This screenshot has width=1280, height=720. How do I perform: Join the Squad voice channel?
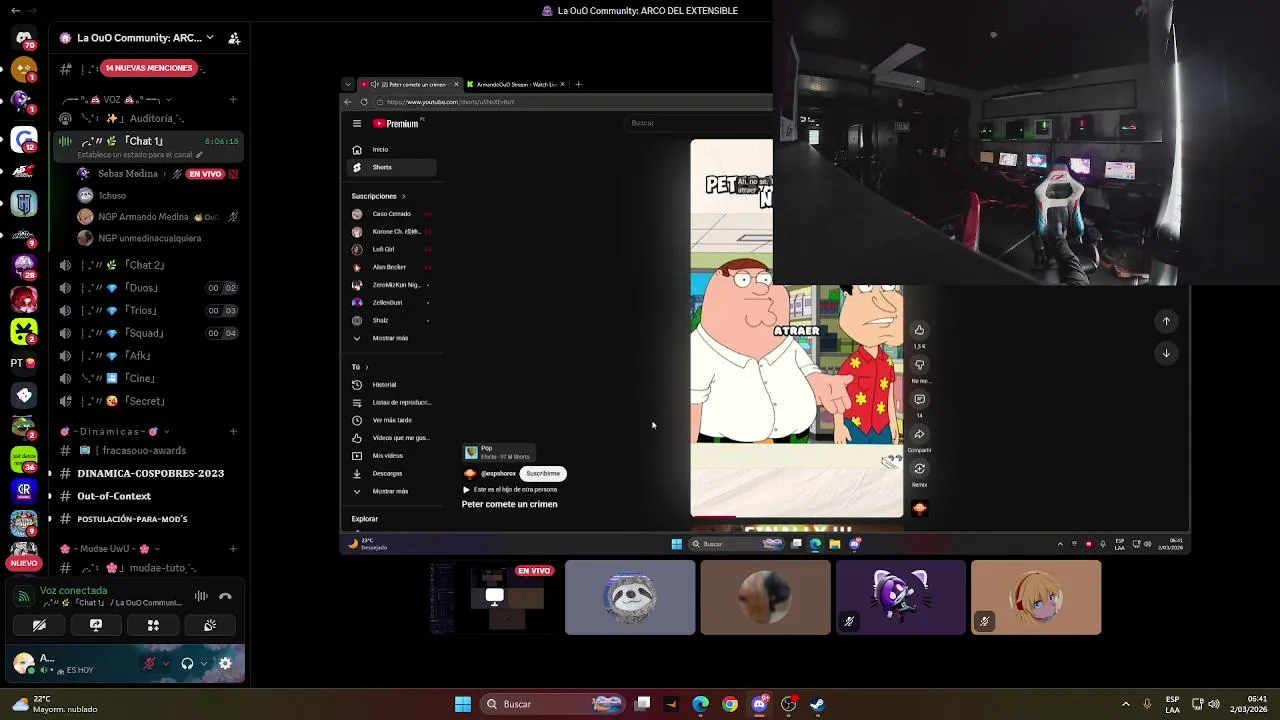[x=150, y=333]
